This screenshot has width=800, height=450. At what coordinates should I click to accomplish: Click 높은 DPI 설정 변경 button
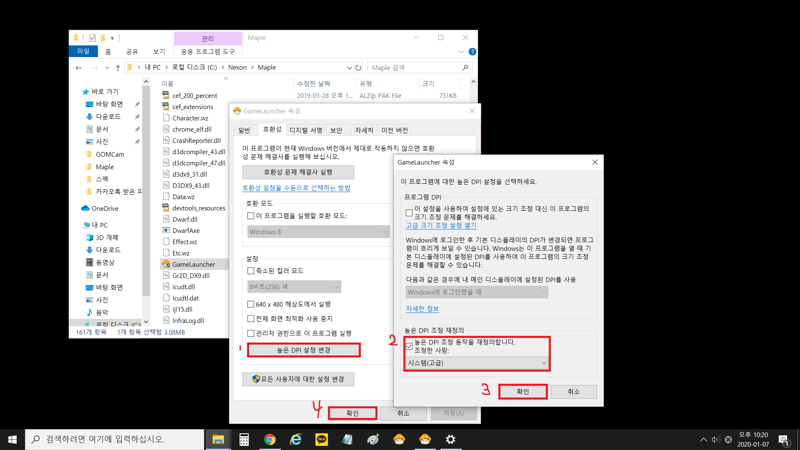[304, 350]
